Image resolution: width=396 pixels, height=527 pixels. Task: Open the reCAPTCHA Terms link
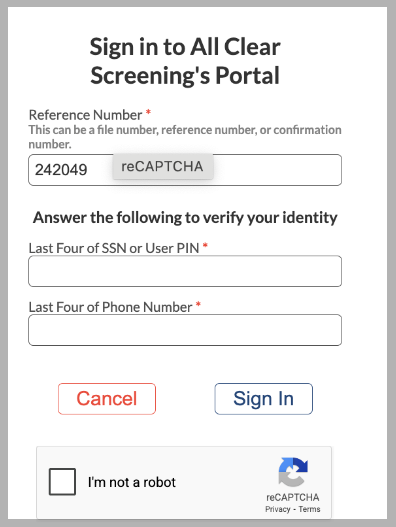309,509
